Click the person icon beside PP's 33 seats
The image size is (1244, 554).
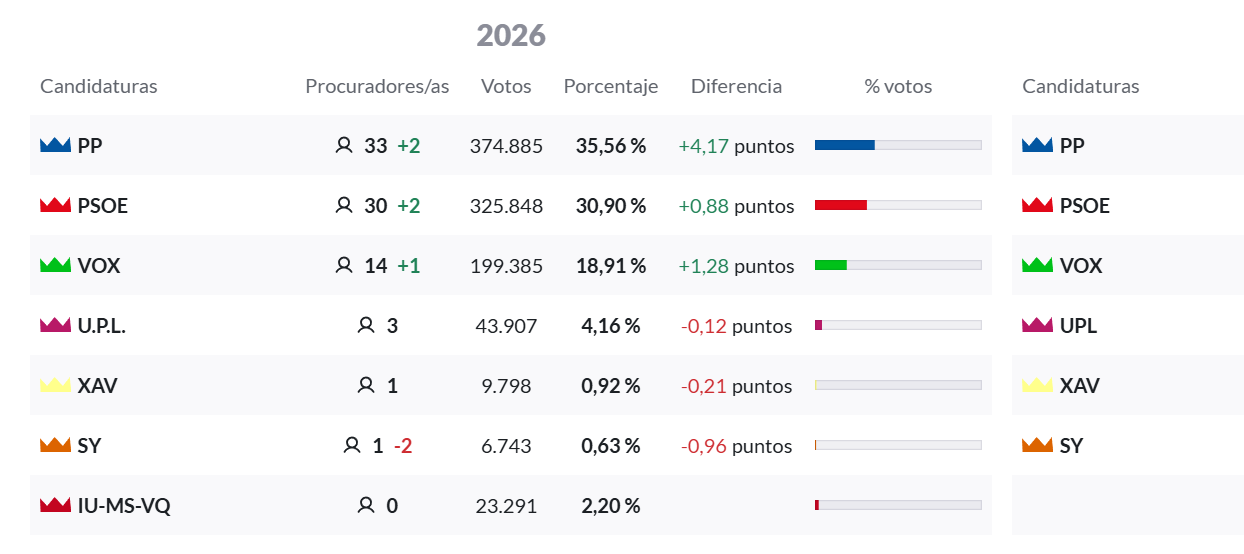pos(344,146)
